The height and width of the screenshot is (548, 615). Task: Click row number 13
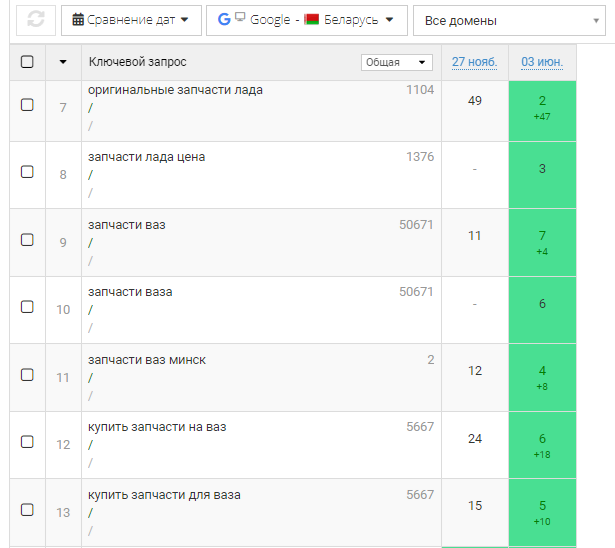(x=63, y=513)
